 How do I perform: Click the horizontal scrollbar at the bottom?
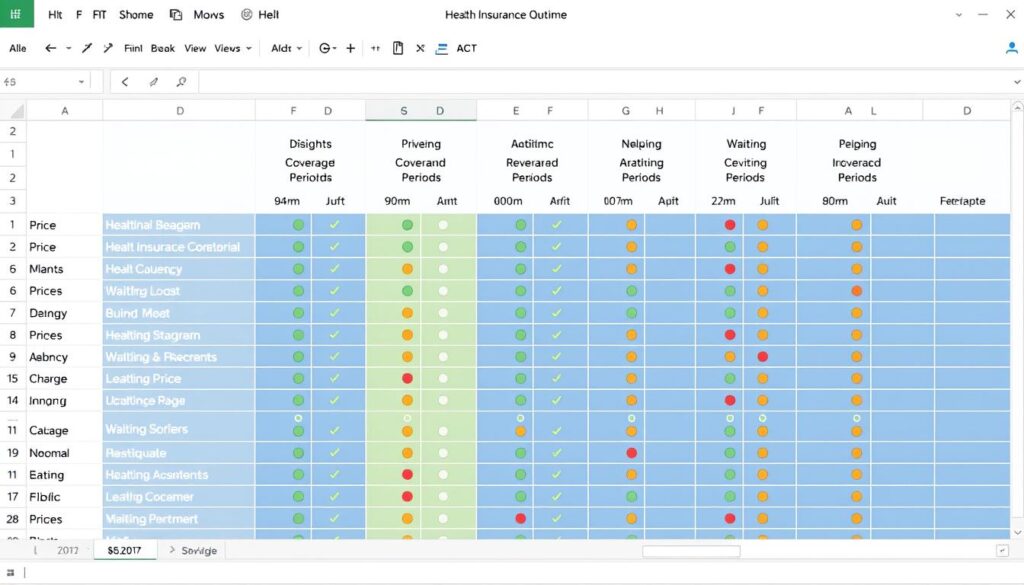click(690, 551)
